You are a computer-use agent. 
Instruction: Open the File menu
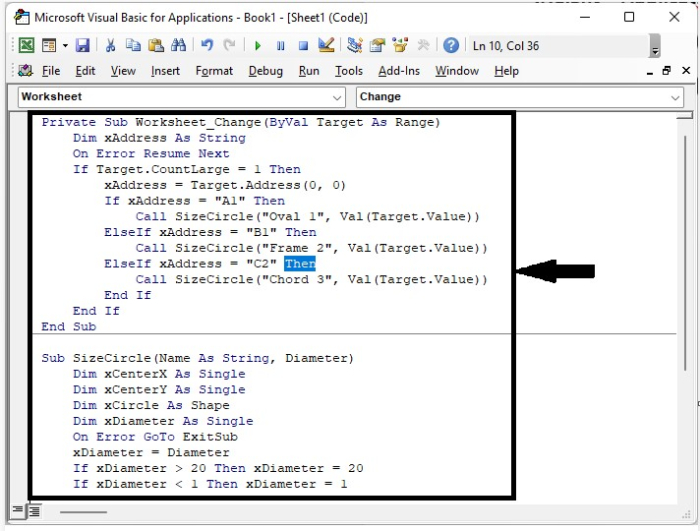point(51,71)
